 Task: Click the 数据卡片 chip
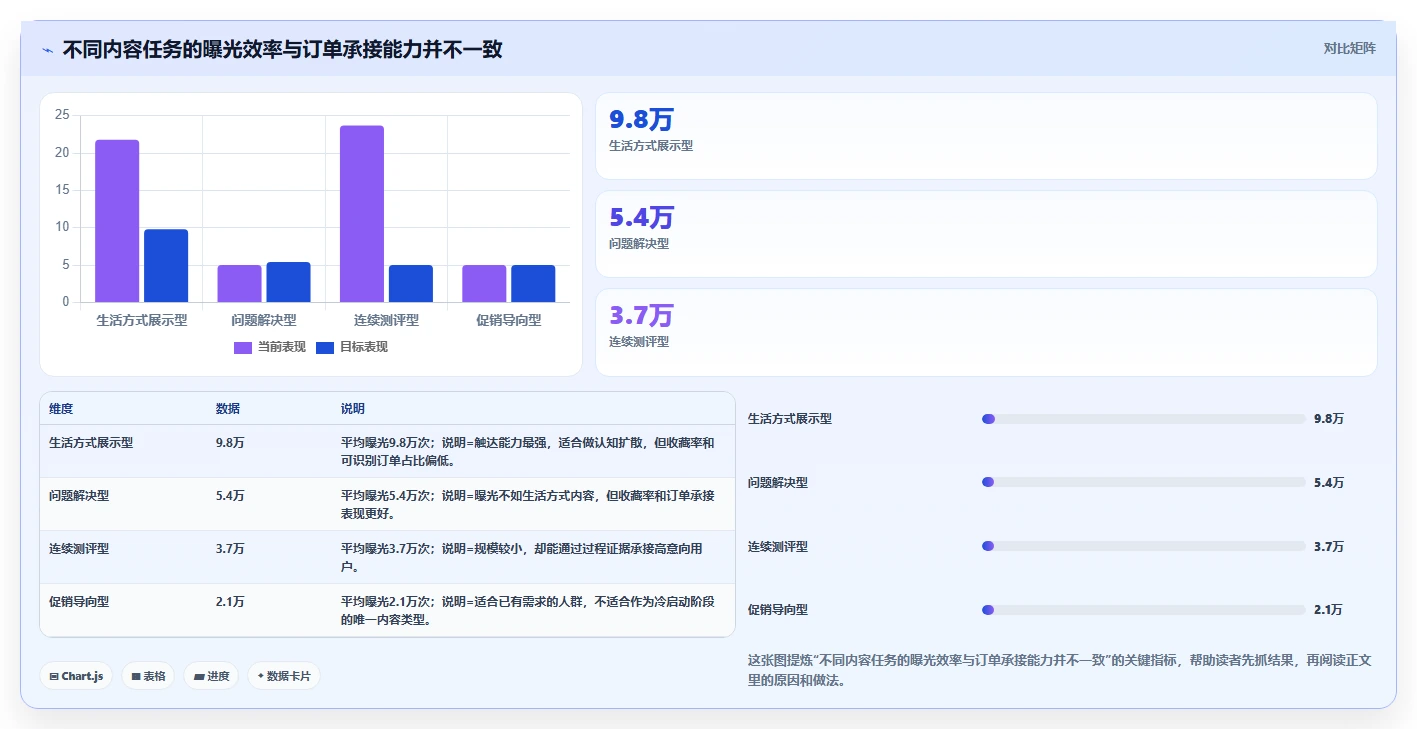pos(284,676)
